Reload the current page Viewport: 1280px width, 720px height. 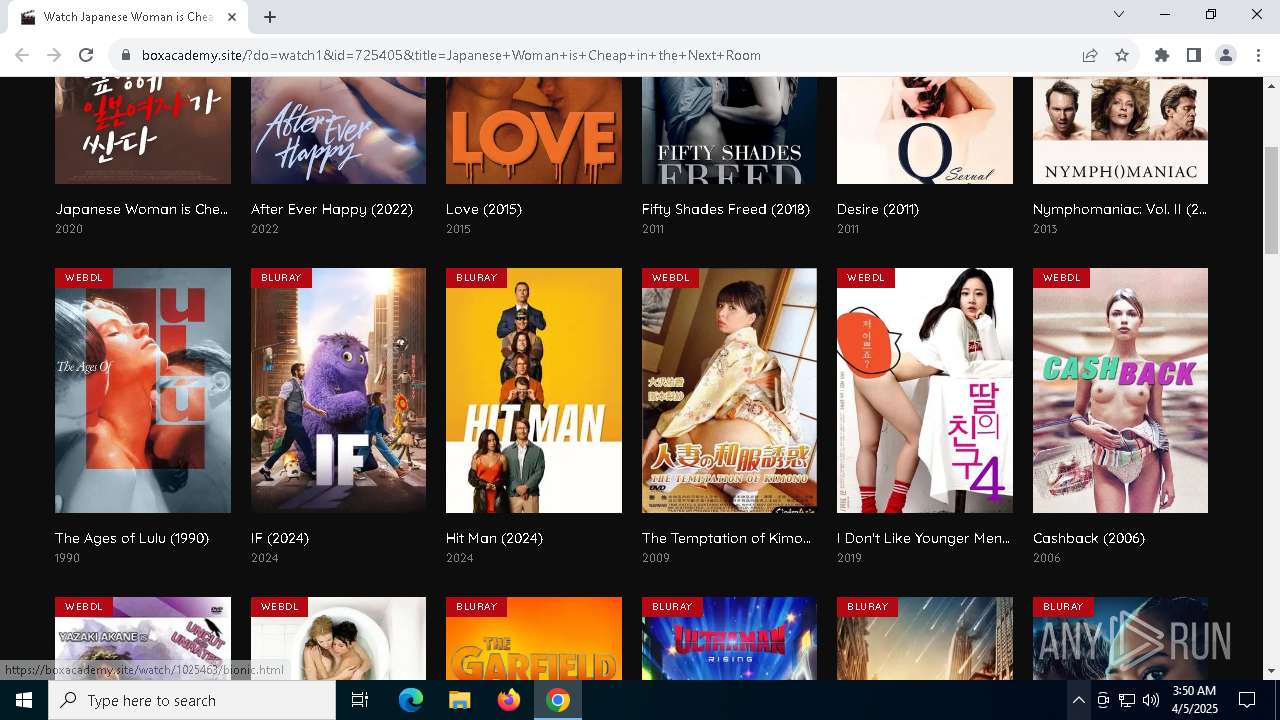pos(86,55)
